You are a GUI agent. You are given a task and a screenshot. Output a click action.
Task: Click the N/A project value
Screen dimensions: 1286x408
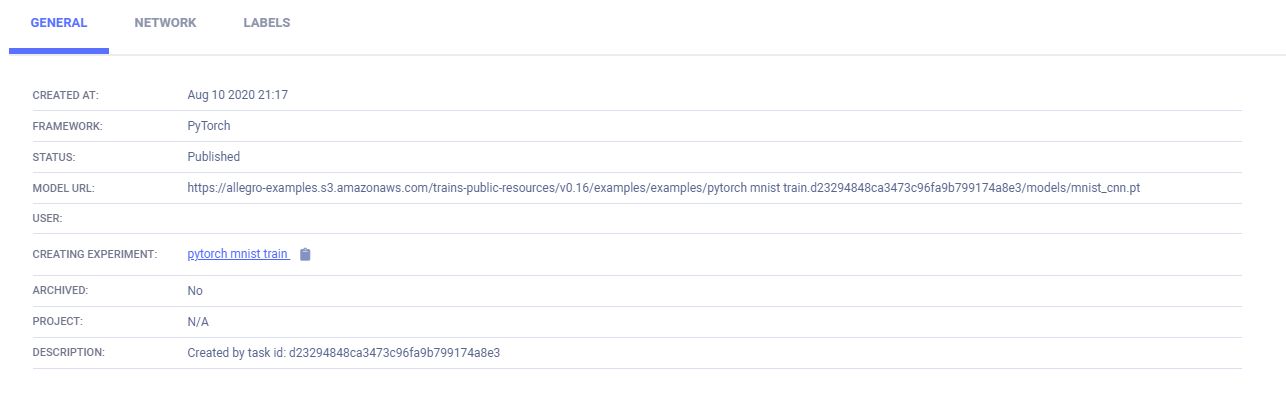pyautogui.click(x=198, y=322)
